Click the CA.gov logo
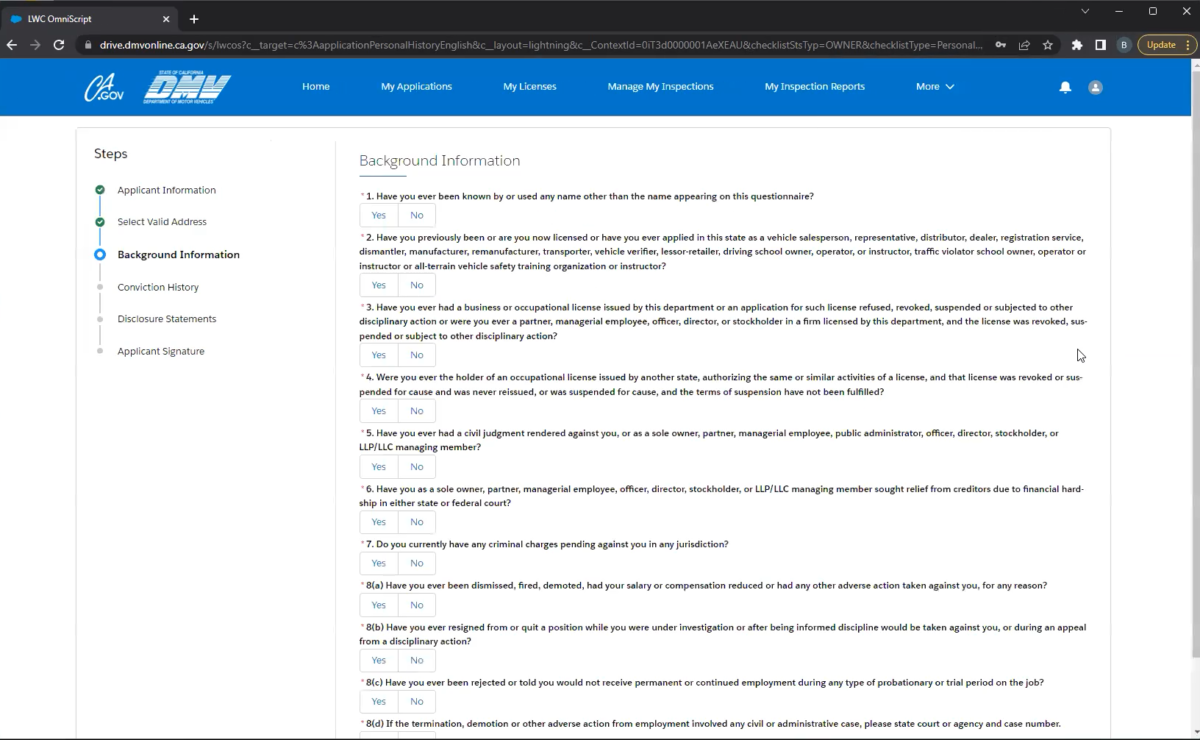The image size is (1200, 740). (x=104, y=88)
